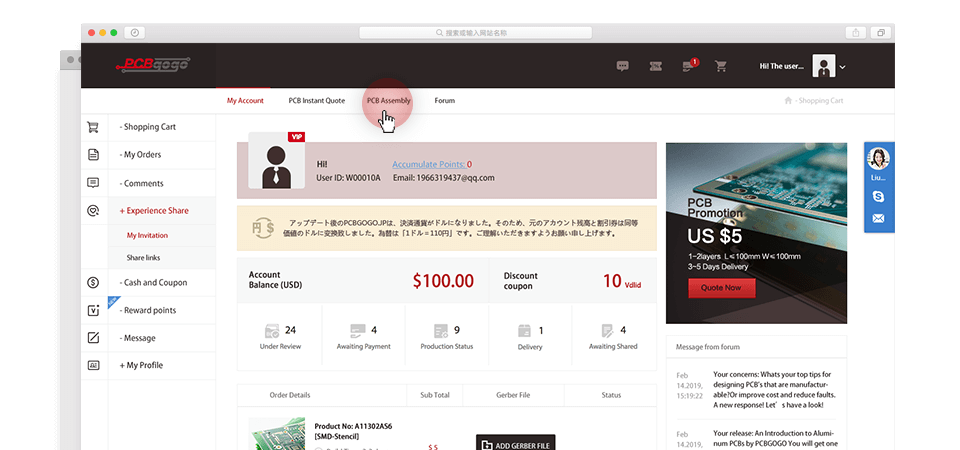960x450 pixels.
Task: Open the shopping cart icon in header
Action: [x=720, y=66]
